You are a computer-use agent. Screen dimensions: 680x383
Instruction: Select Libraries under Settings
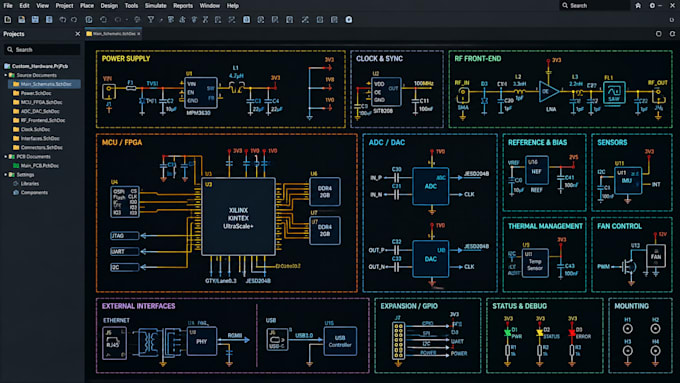30,183
